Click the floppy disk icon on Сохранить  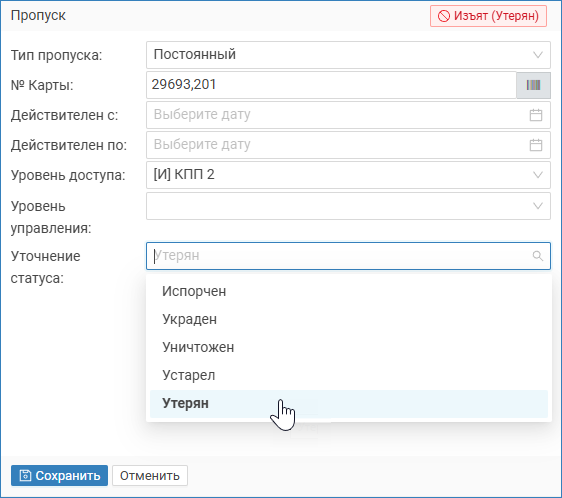pyautogui.click(x=25, y=475)
